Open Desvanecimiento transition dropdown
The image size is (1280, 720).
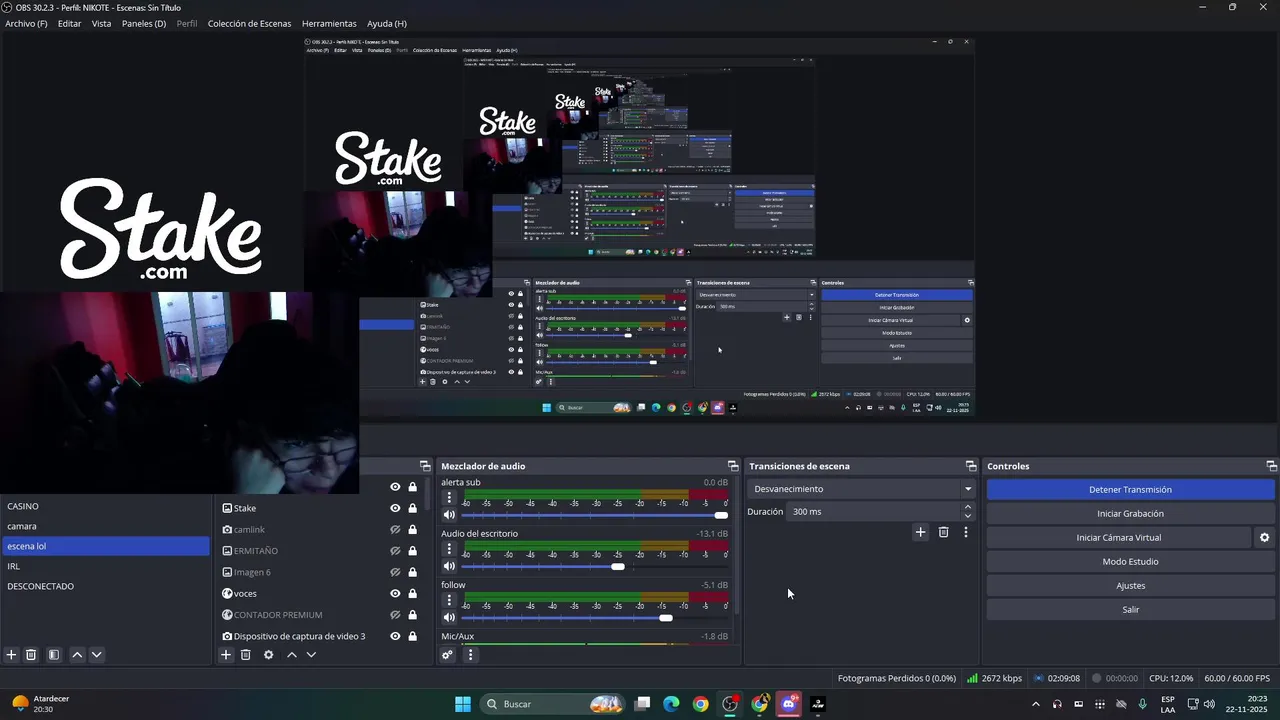[861, 489]
